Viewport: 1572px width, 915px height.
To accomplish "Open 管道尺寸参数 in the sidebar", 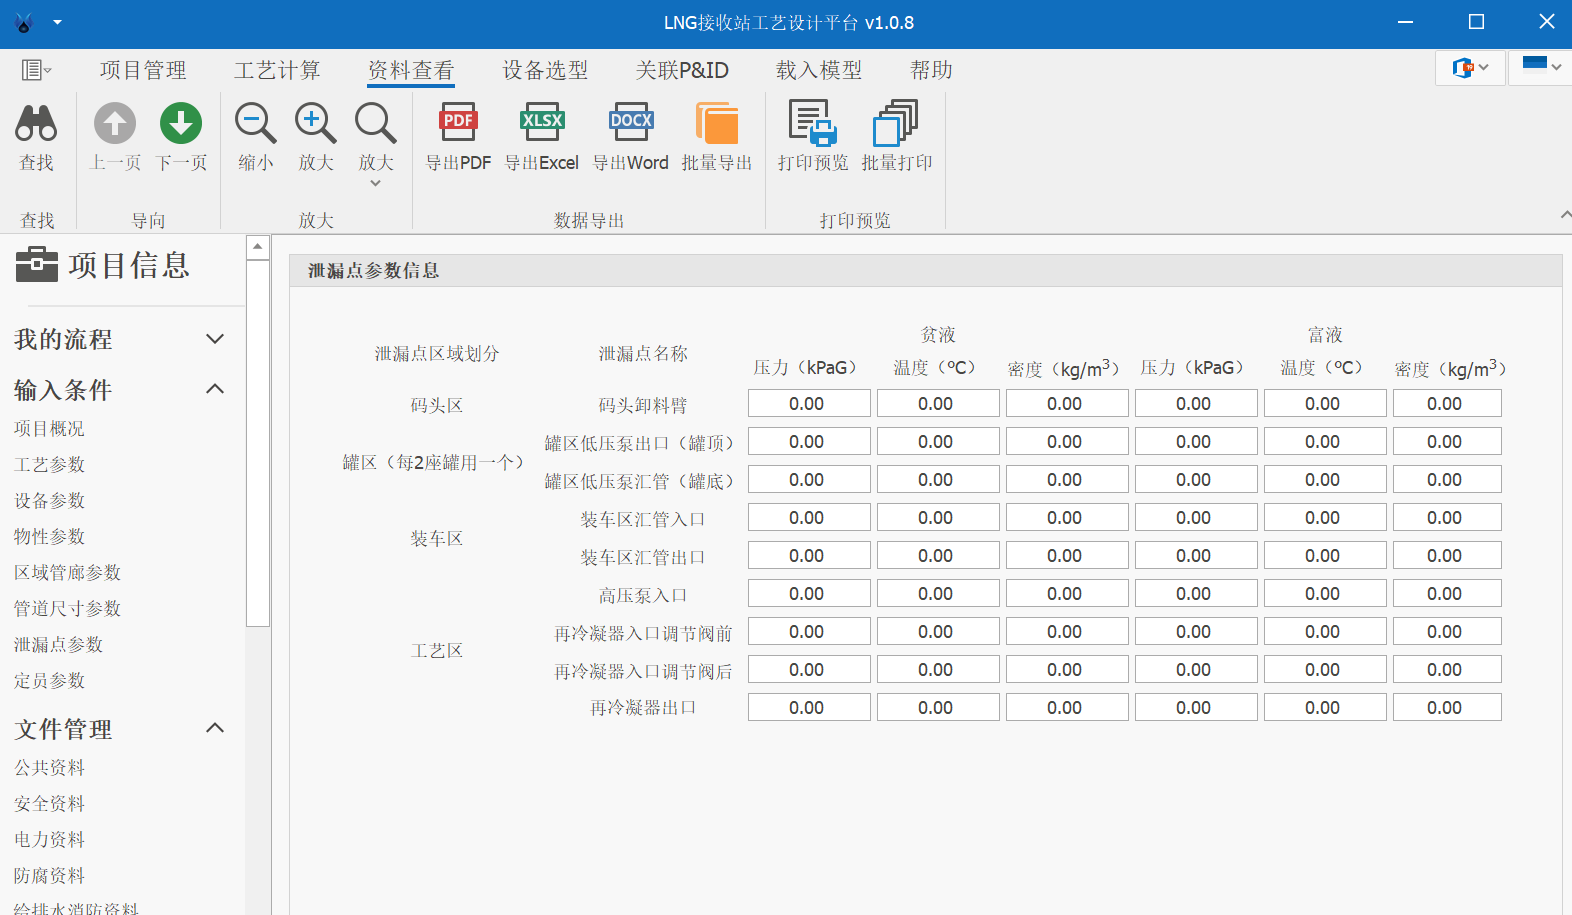I will click(x=67, y=609).
